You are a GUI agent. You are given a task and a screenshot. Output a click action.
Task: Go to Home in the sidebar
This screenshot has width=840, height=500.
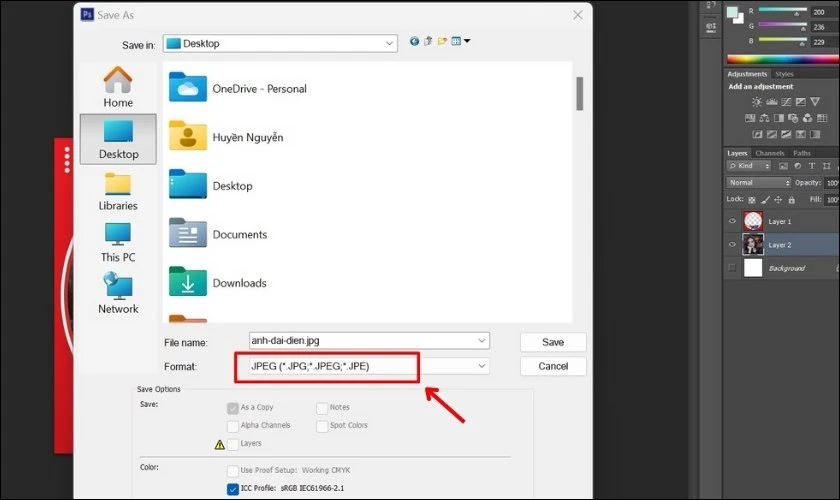point(118,87)
